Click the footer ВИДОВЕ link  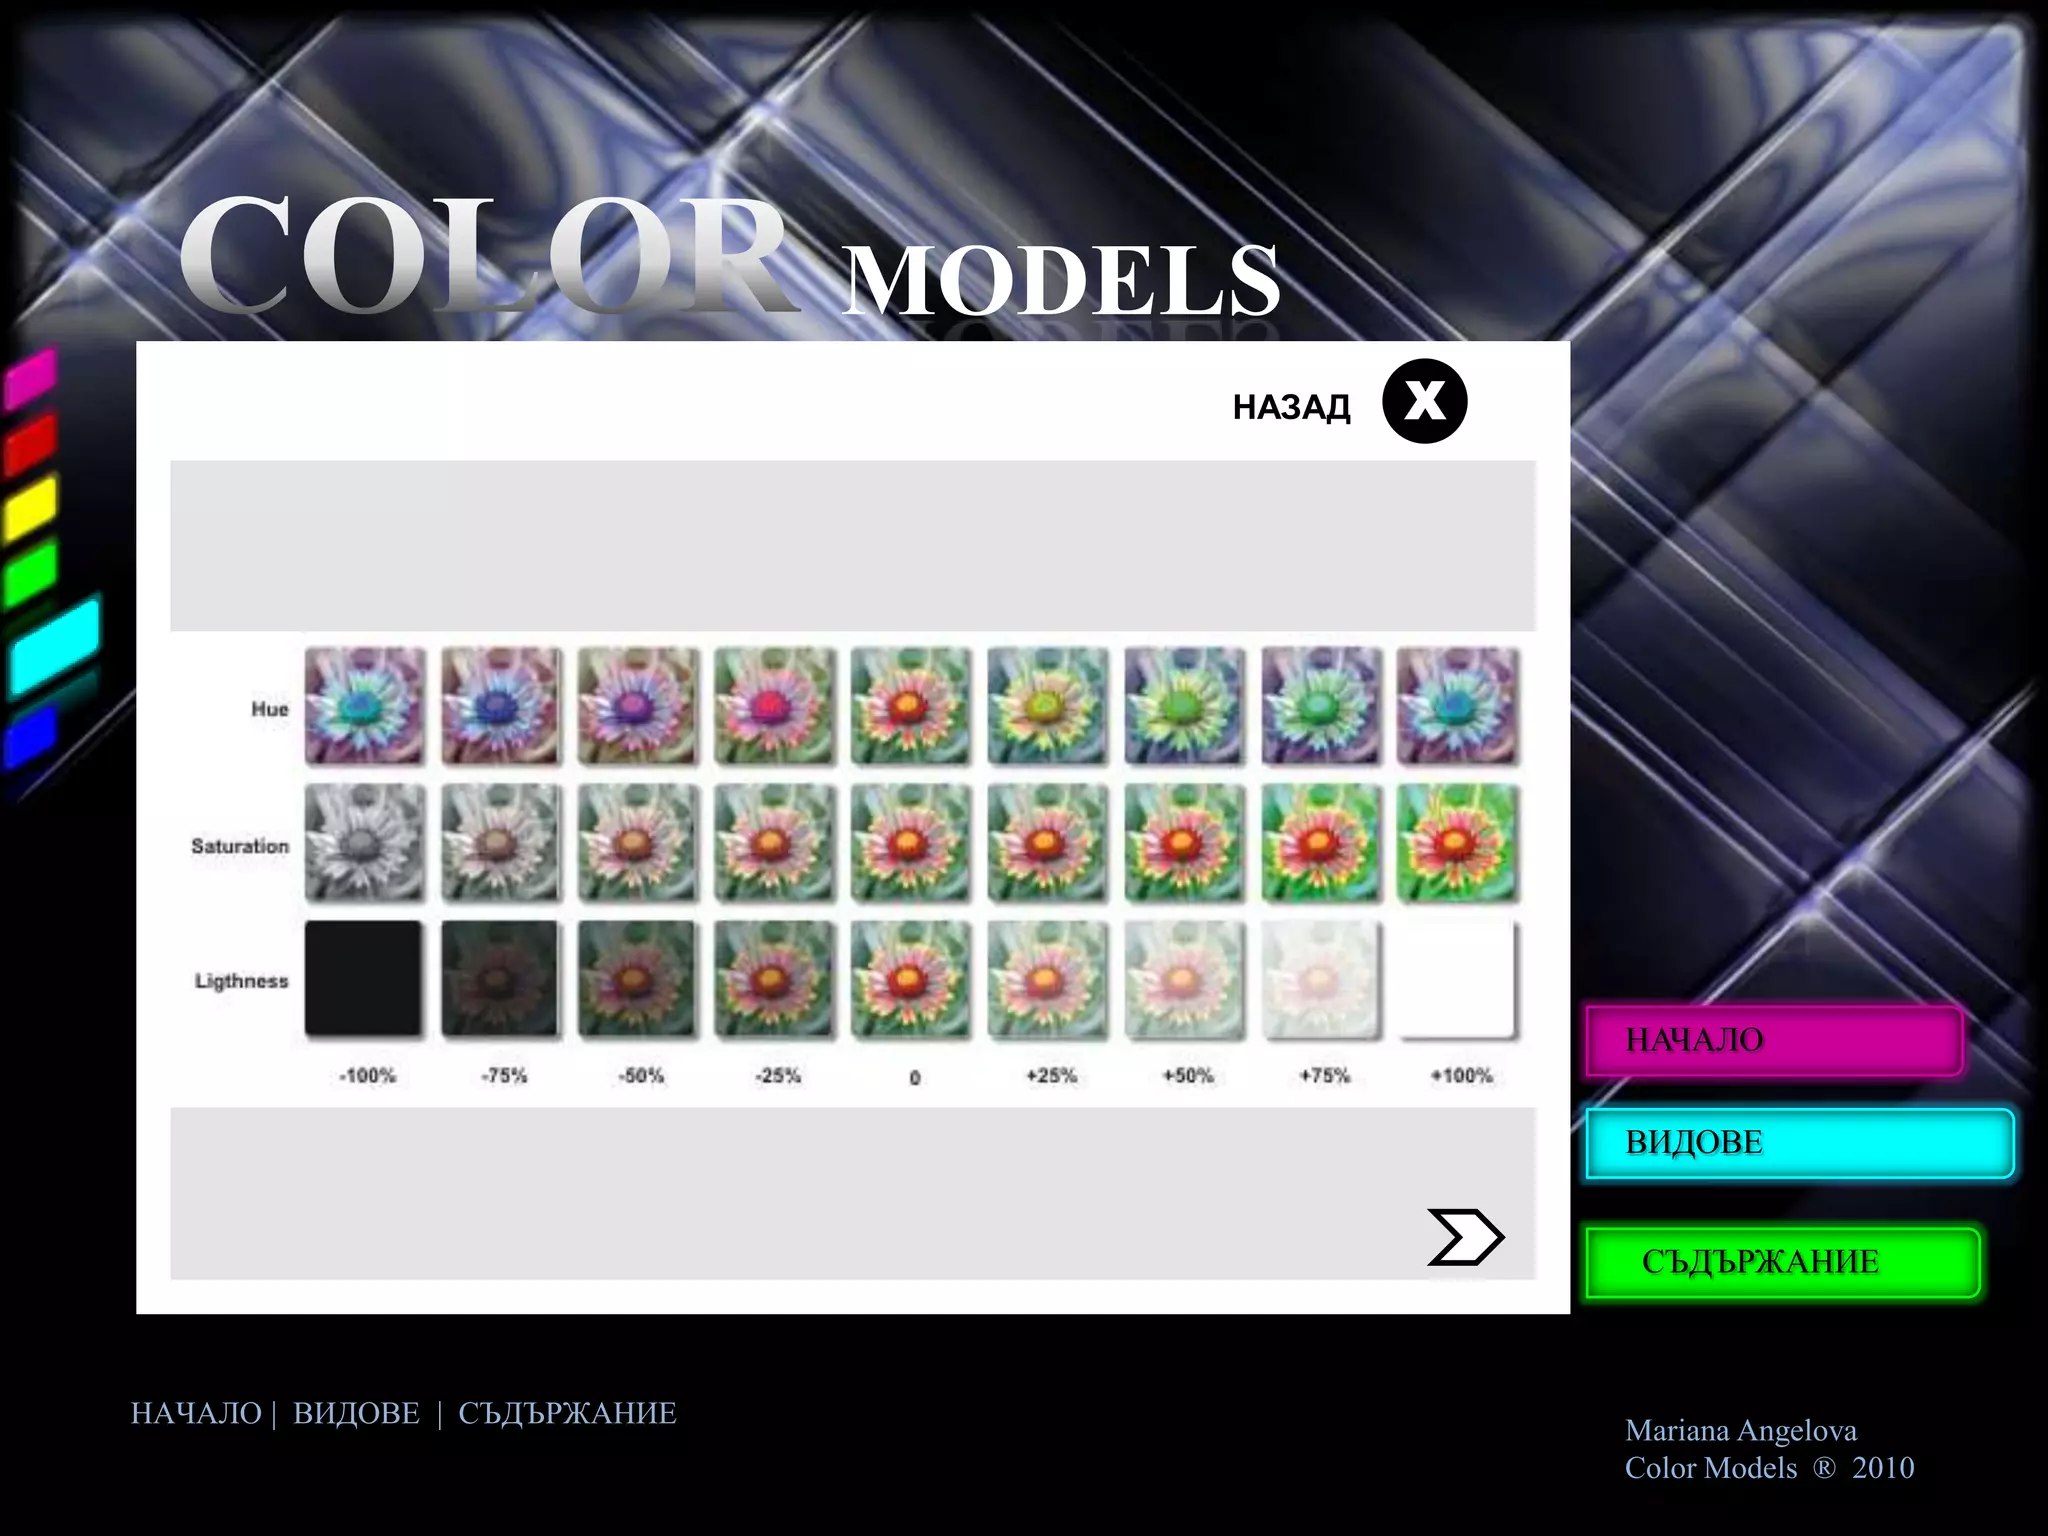pos(356,1413)
